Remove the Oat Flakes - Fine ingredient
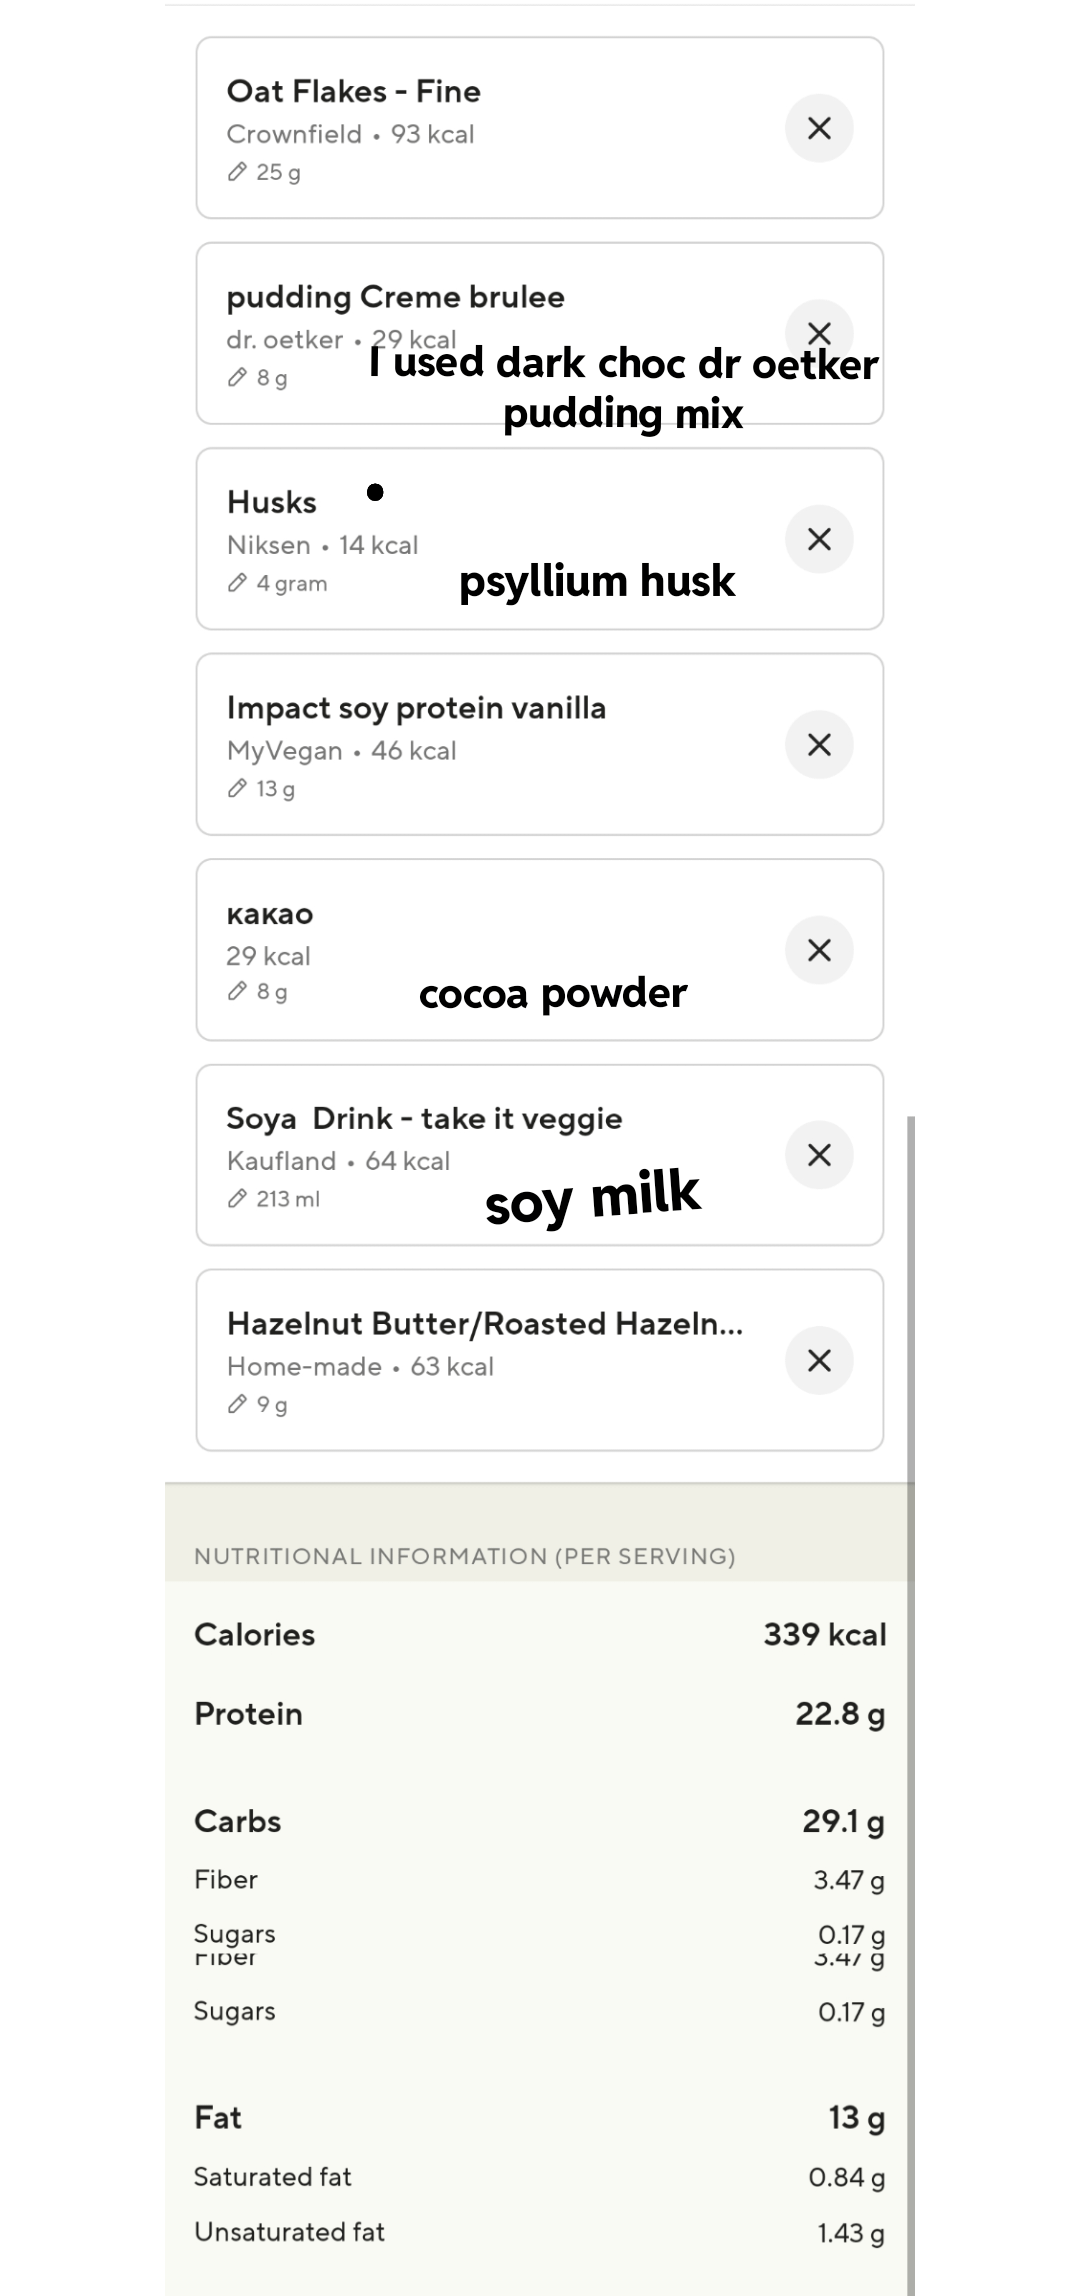 819,128
